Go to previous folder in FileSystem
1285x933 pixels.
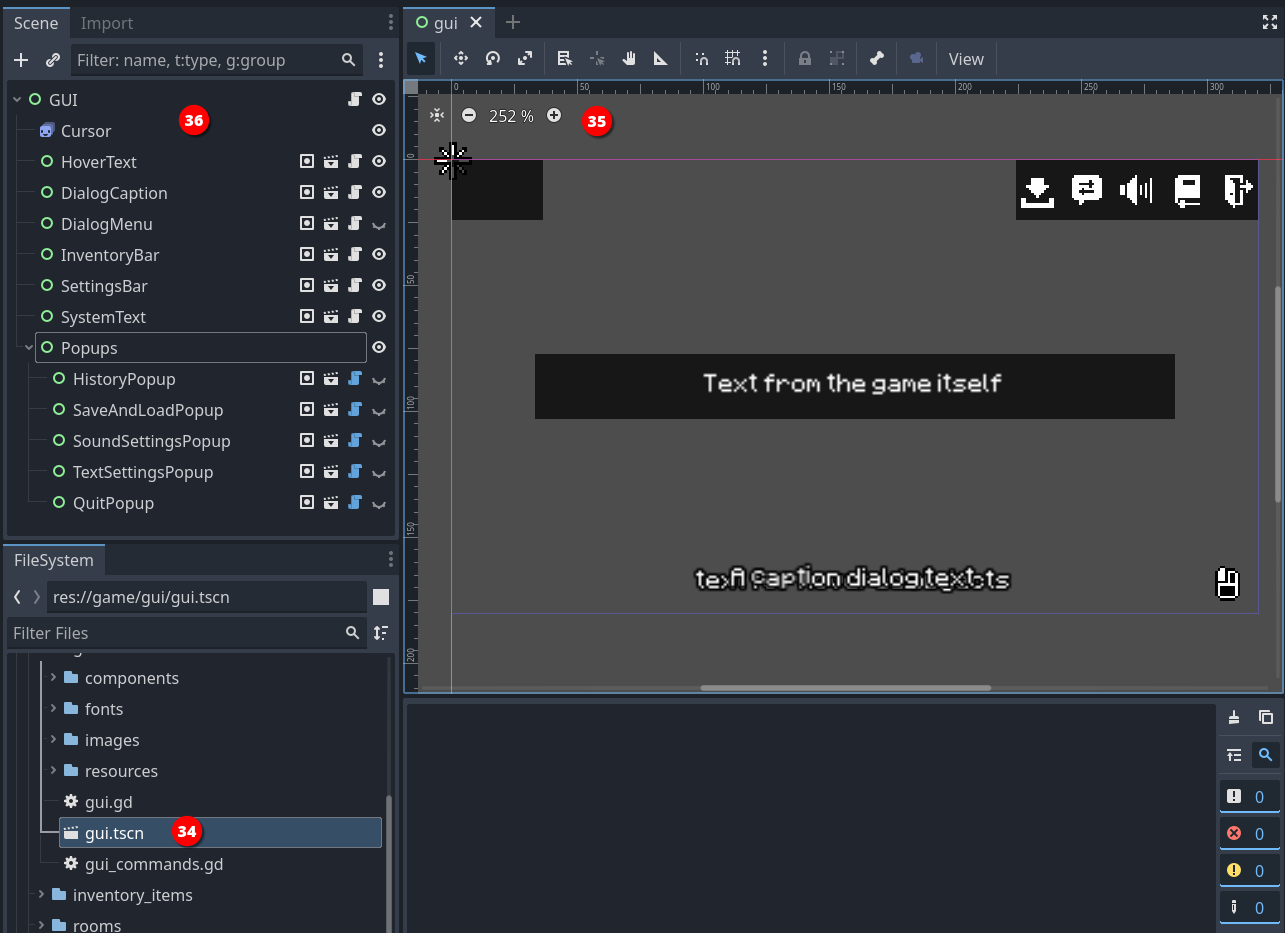tap(17, 597)
